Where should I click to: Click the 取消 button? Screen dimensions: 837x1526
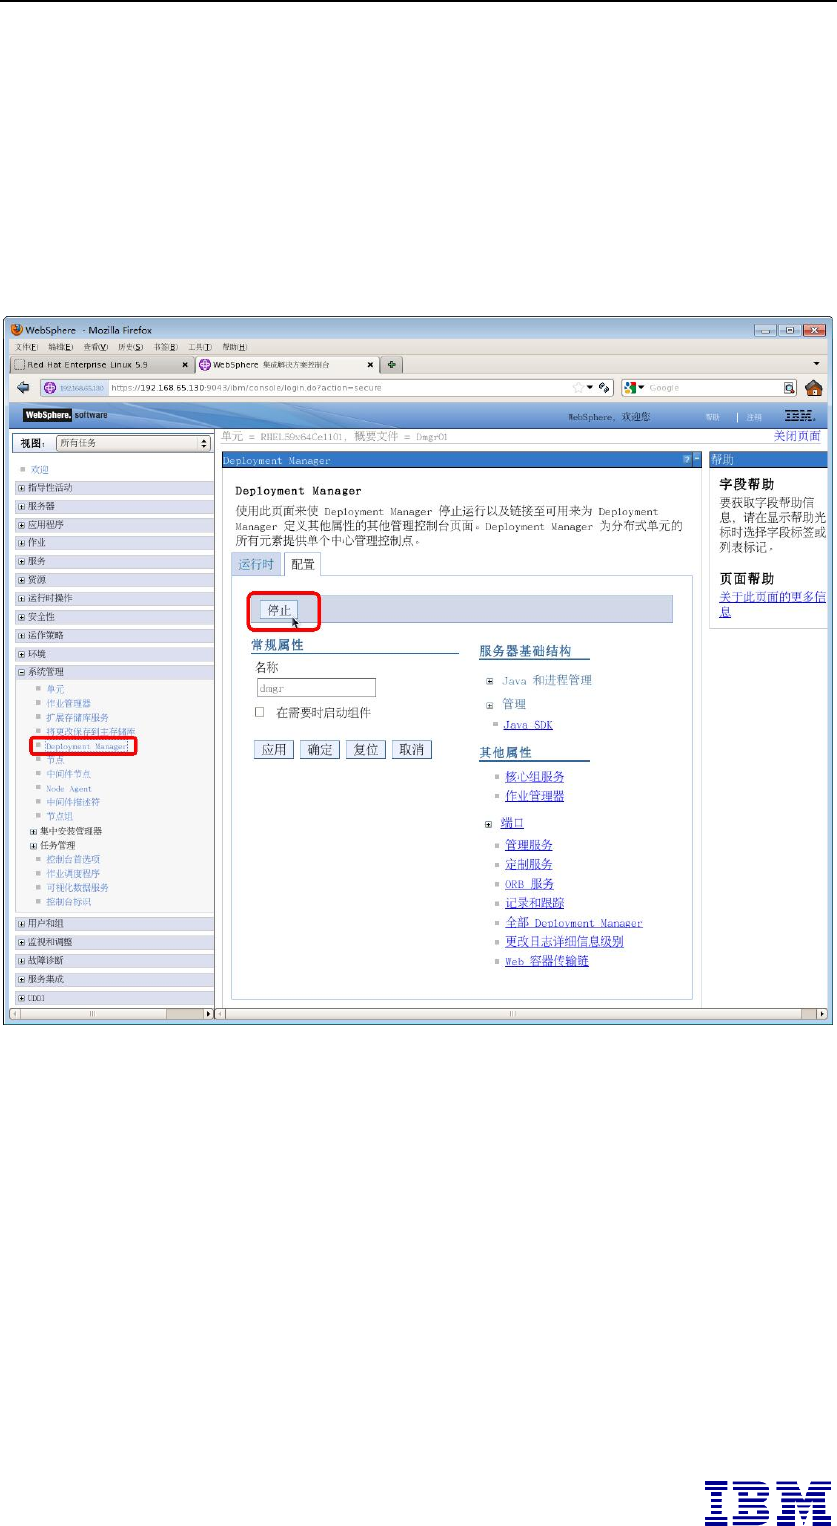pos(412,749)
